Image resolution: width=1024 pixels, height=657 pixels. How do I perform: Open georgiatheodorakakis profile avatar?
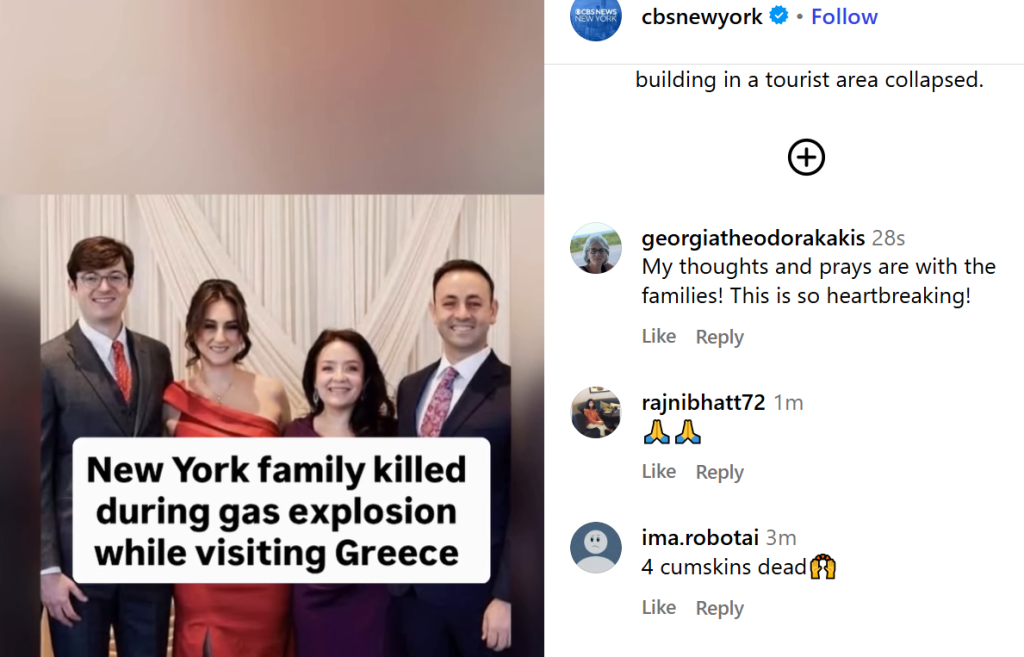(596, 248)
